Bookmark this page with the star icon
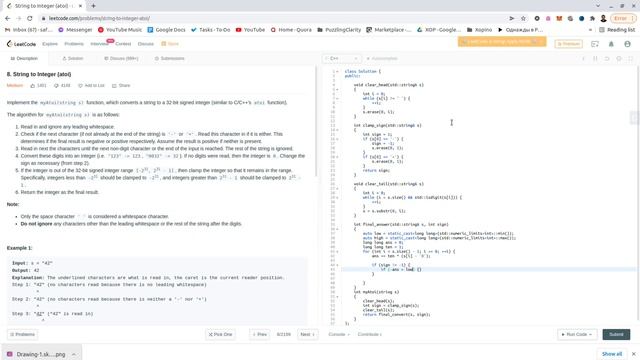The width and height of the screenshot is (640, 360). (x=523, y=18)
